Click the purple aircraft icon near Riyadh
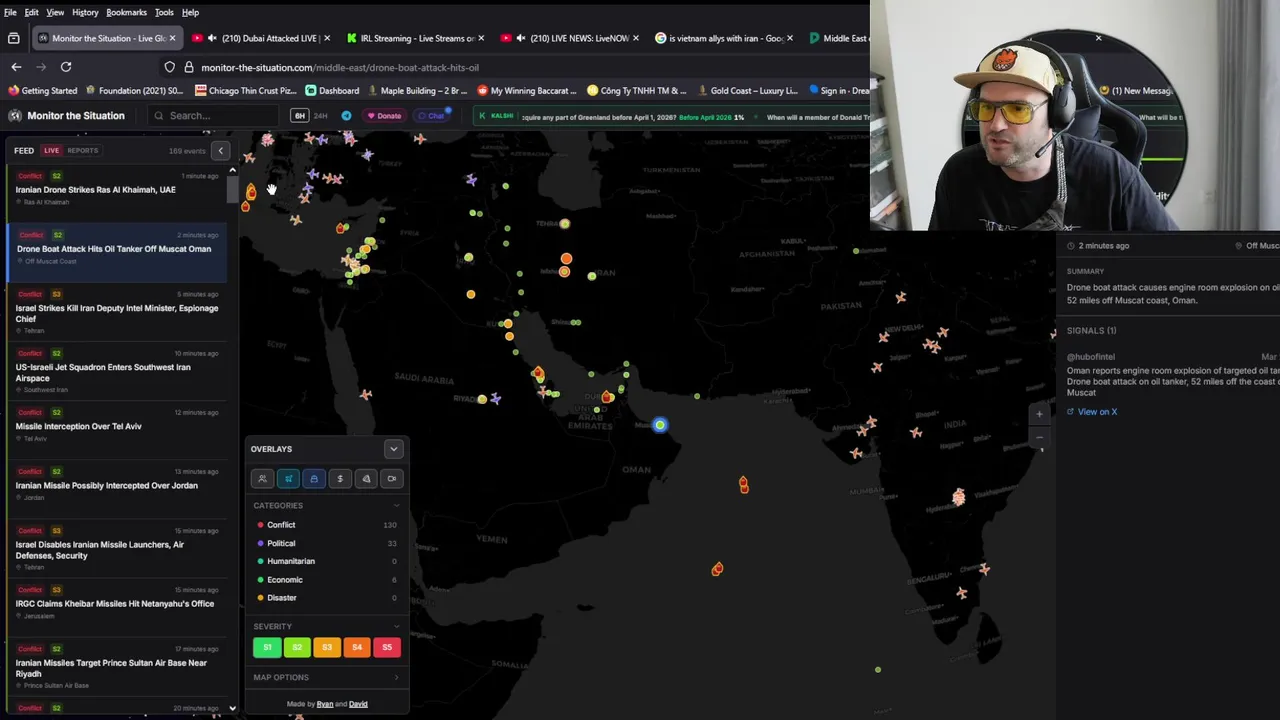The height and width of the screenshot is (720, 1280). coord(495,399)
